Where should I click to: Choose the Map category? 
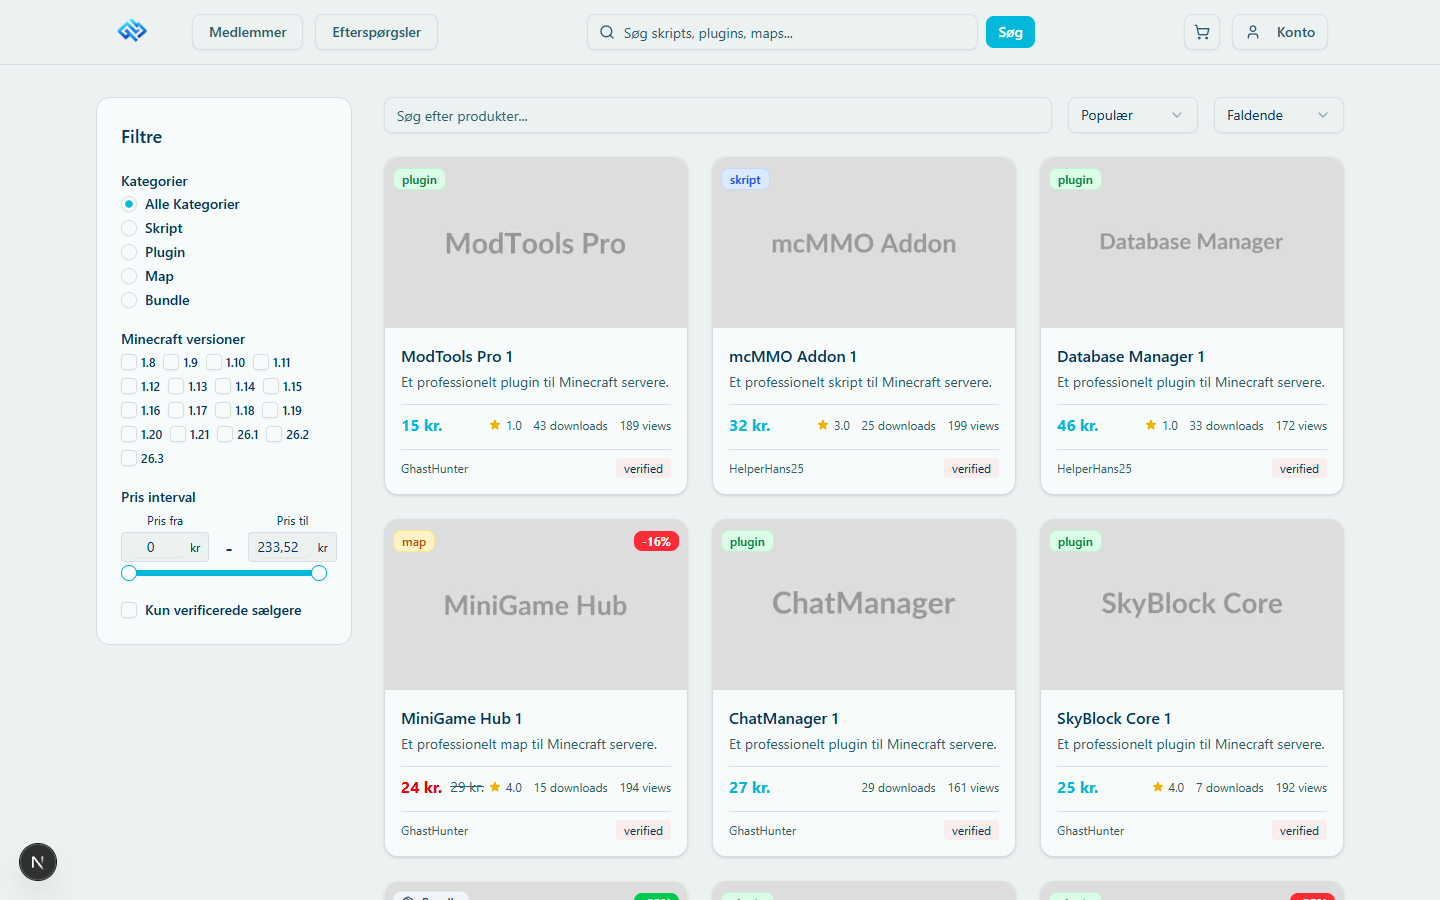[x=129, y=276]
